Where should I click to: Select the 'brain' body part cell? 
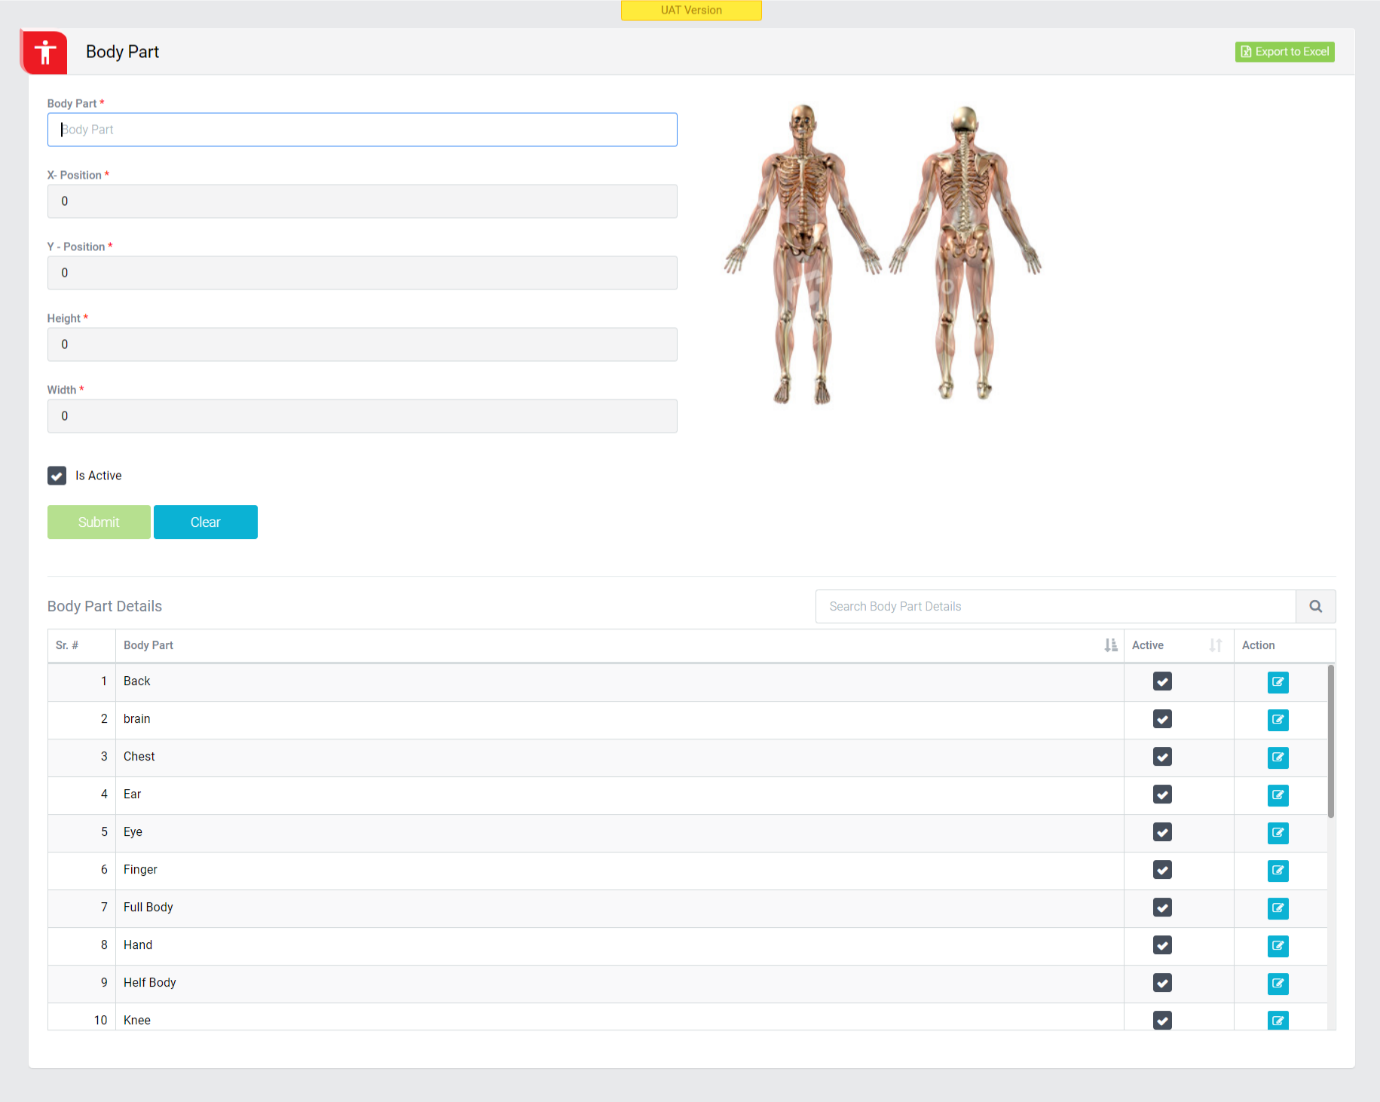pos(619,719)
